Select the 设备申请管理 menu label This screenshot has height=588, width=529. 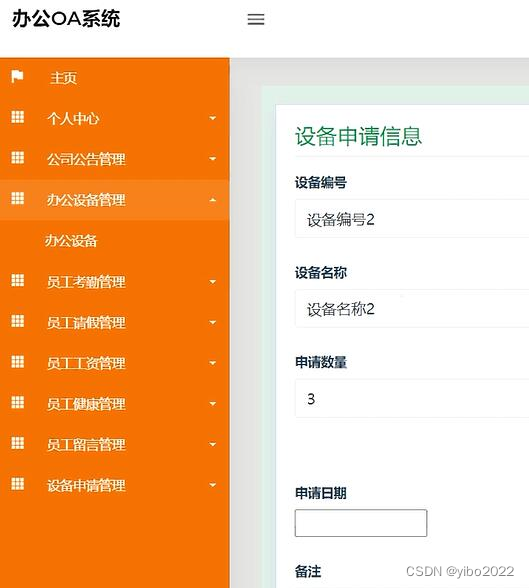(x=86, y=486)
